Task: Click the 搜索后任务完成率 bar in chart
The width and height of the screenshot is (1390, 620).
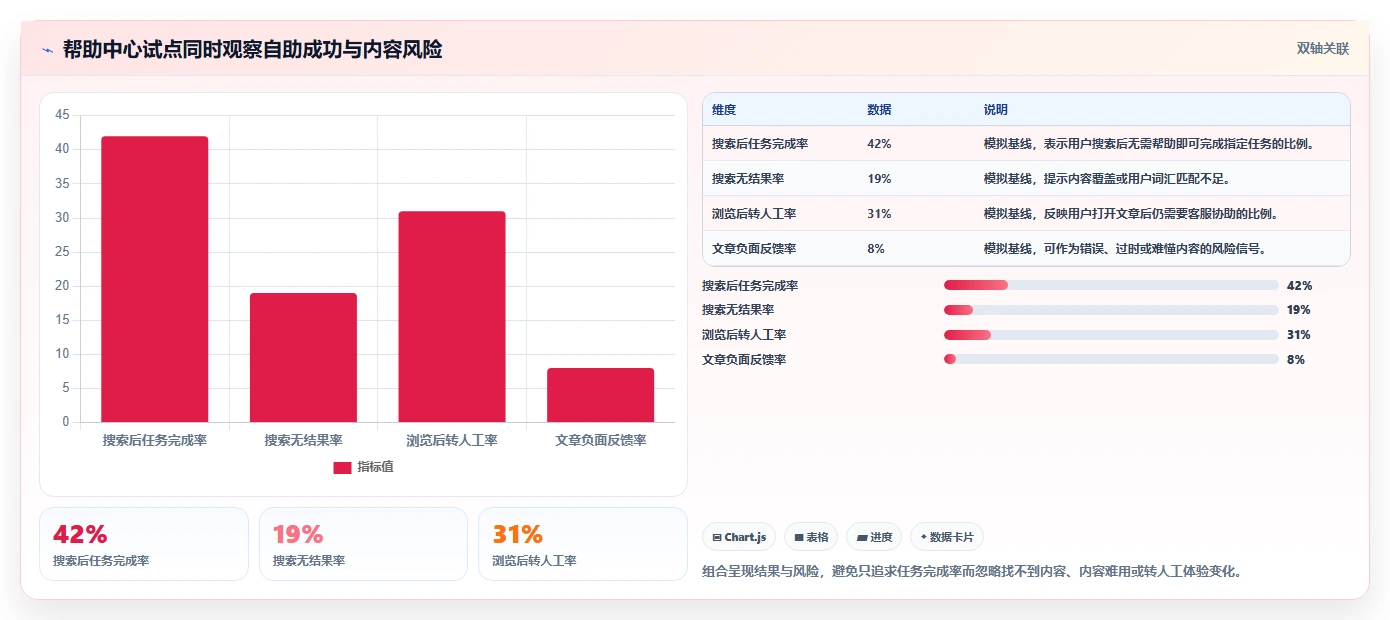Action: click(155, 279)
